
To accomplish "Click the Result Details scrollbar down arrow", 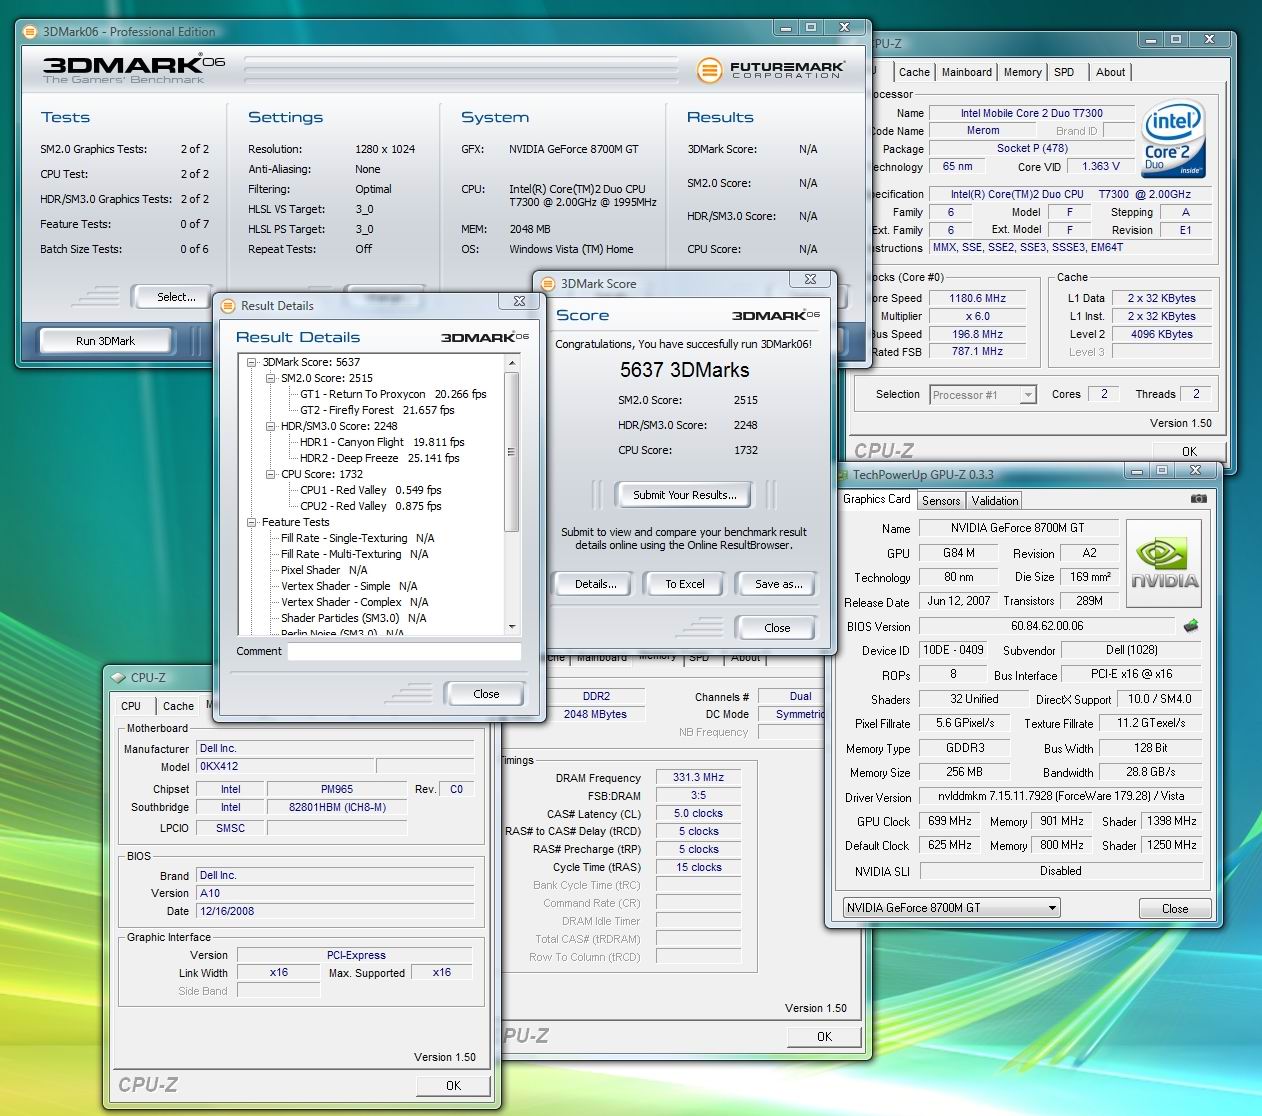I will (512, 627).
